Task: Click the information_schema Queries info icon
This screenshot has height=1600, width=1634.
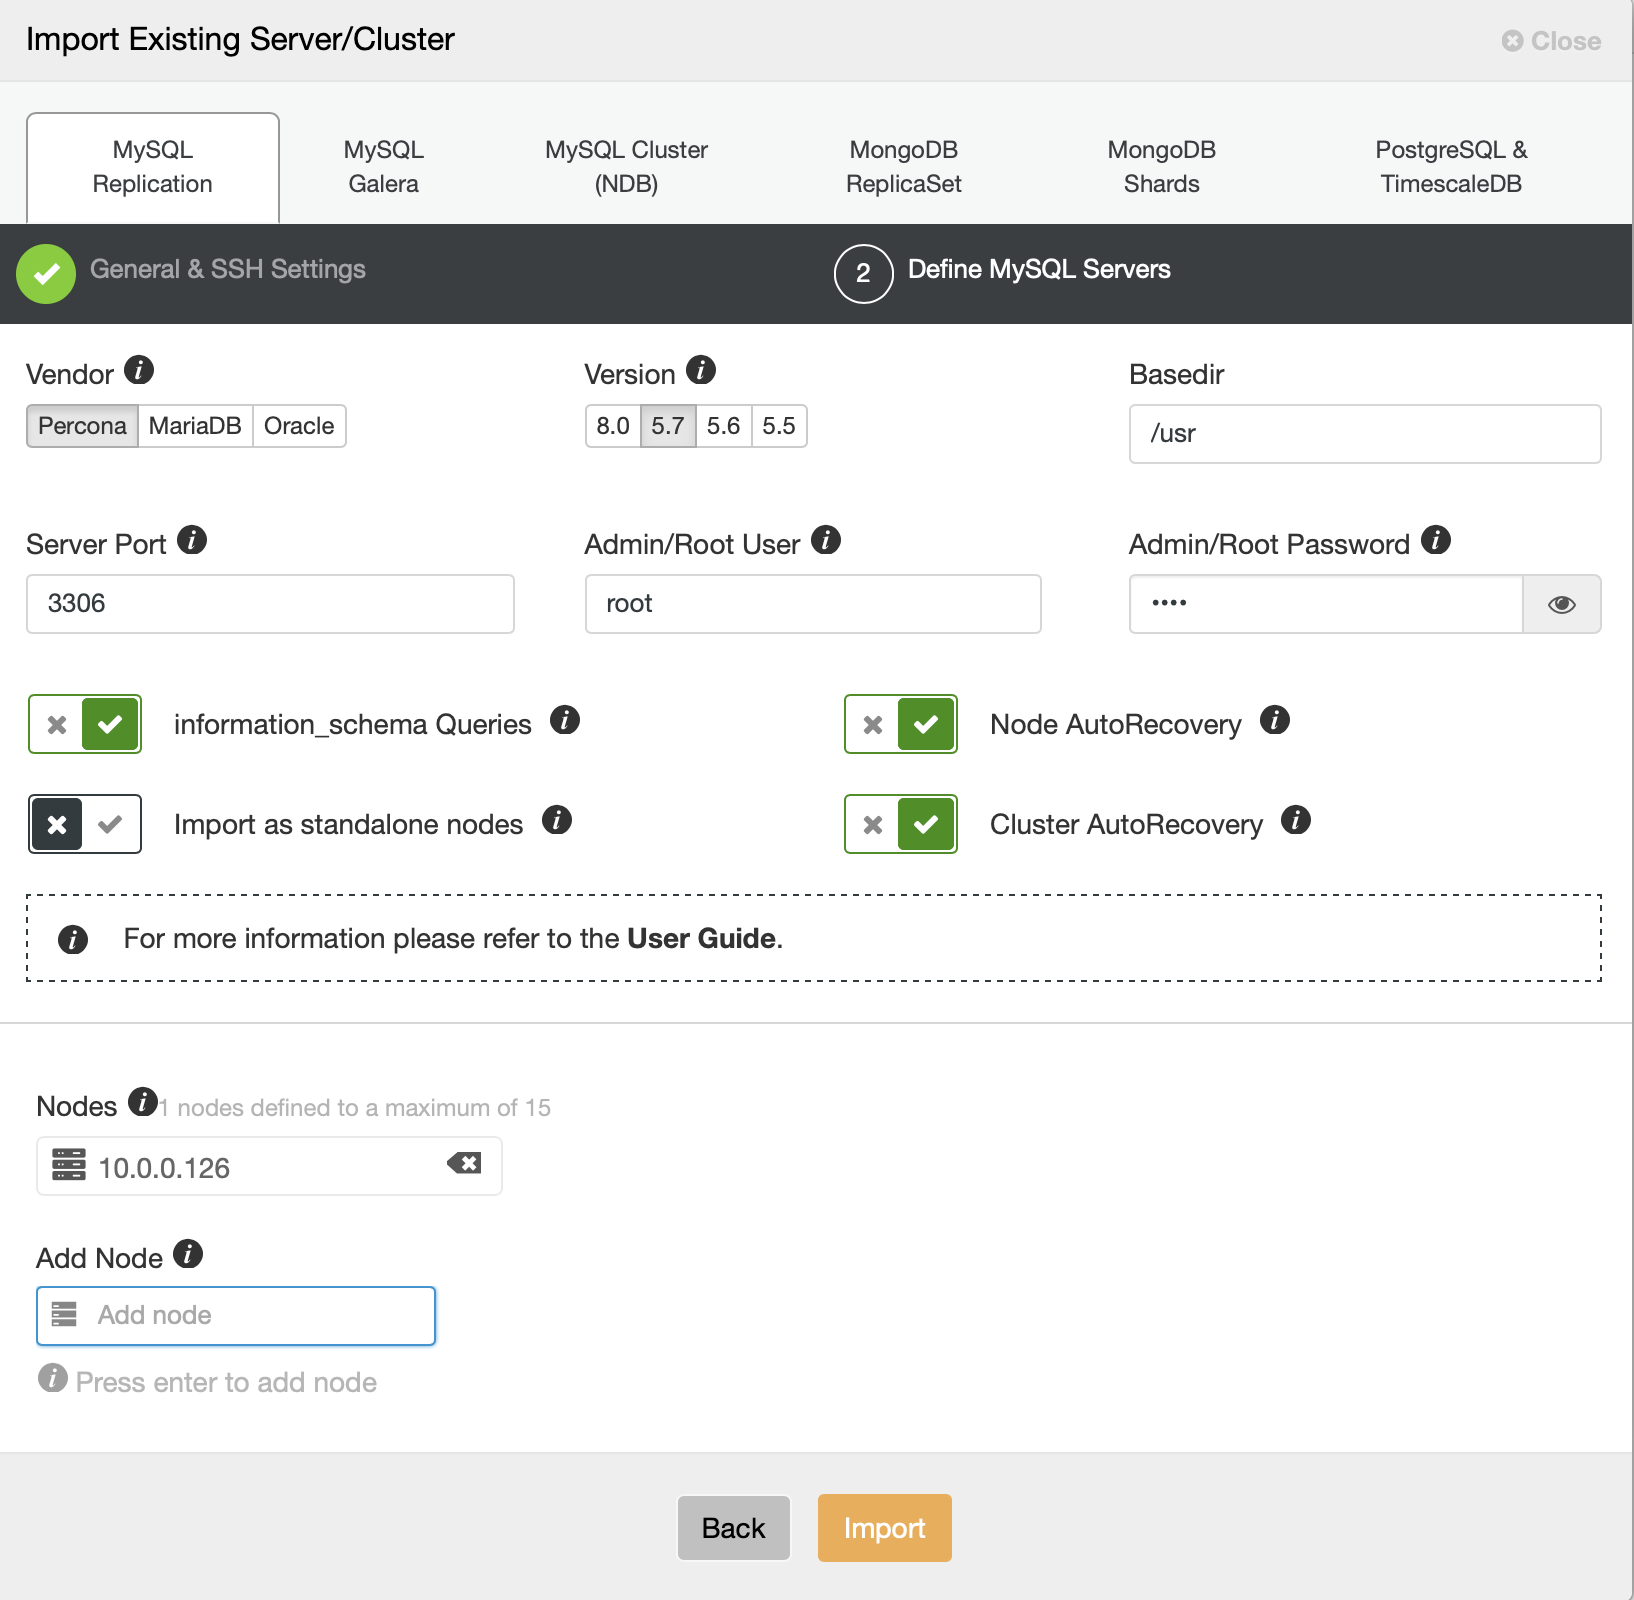Action: pos(565,720)
